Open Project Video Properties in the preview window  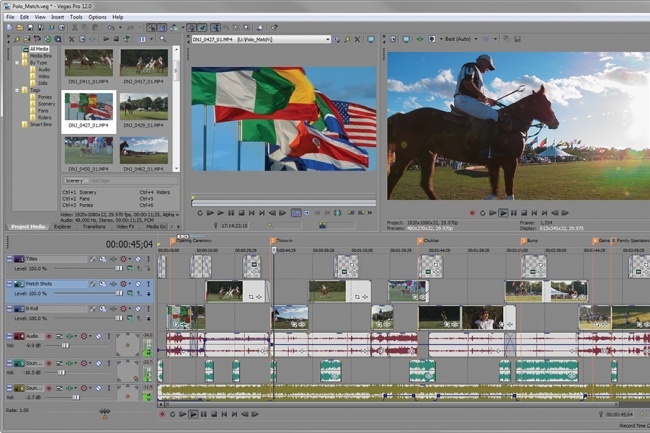pyautogui.click(x=393, y=39)
